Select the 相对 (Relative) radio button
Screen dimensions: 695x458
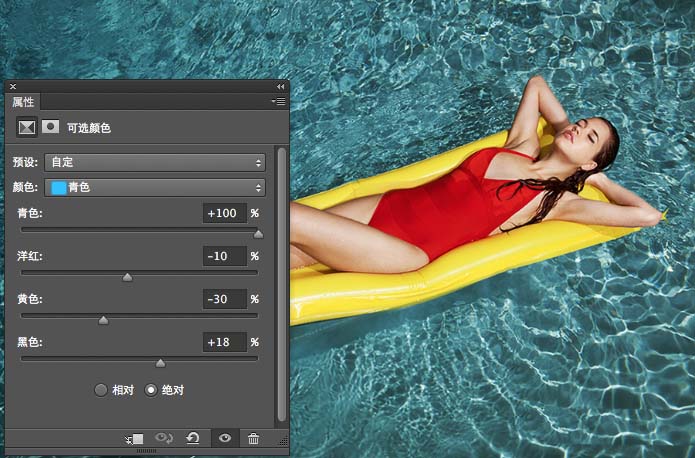tap(101, 390)
